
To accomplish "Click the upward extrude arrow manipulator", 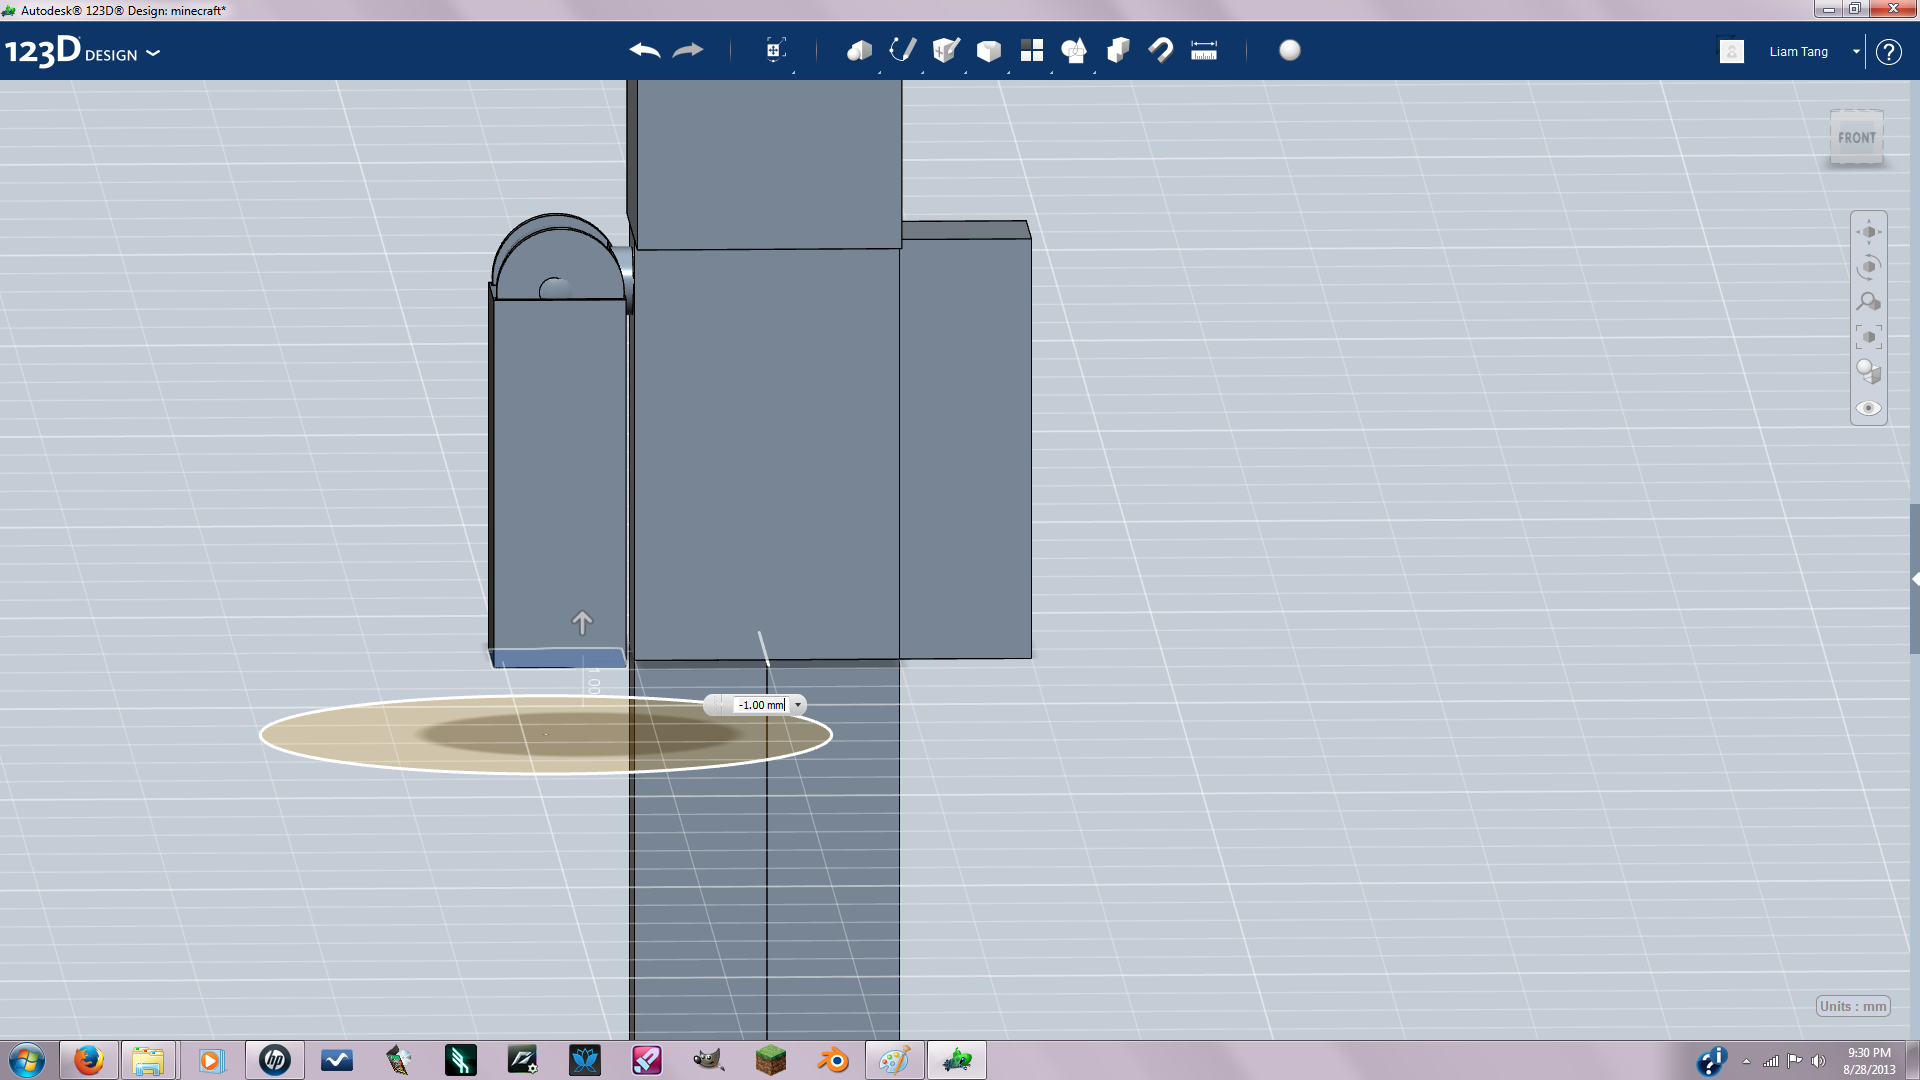I will pos(582,622).
